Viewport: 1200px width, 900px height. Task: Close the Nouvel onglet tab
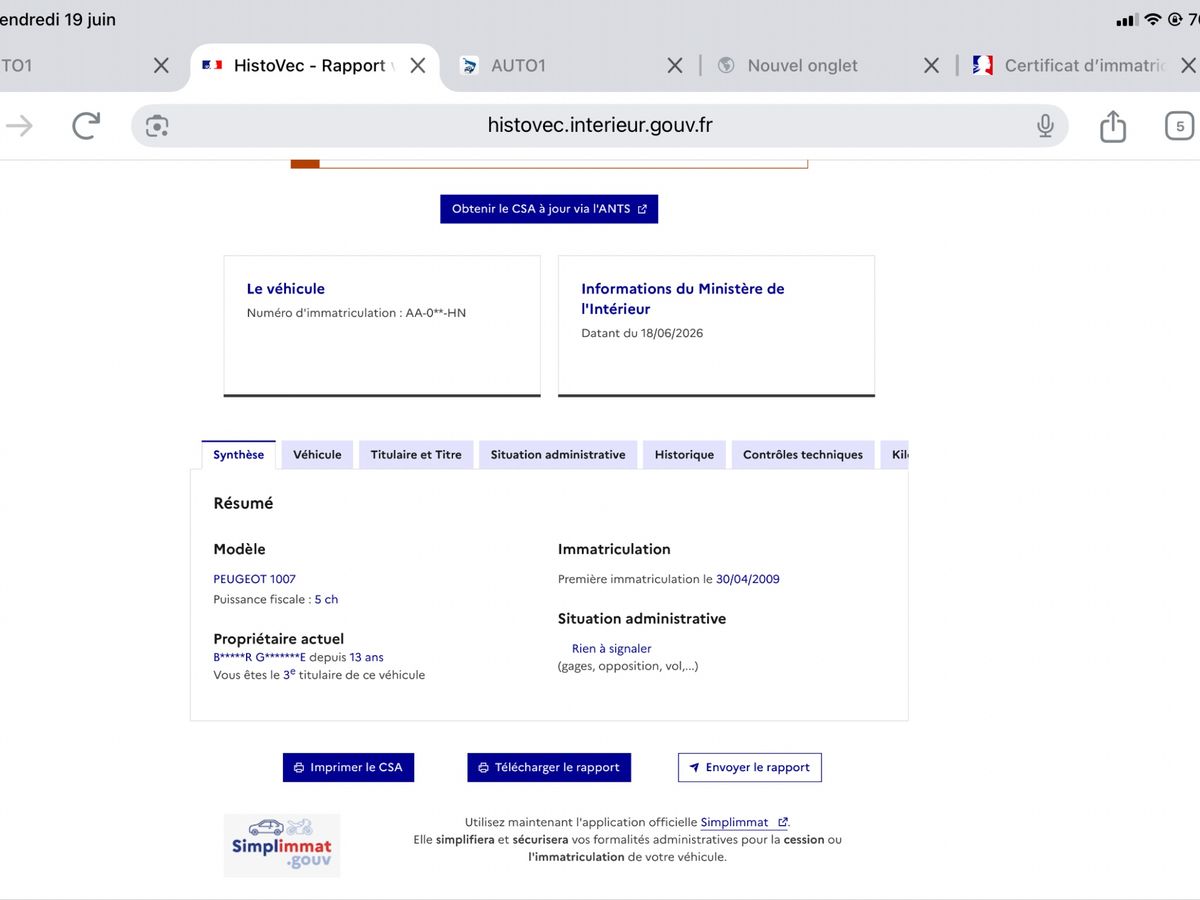pyautogui.click(x=931, y=65)
